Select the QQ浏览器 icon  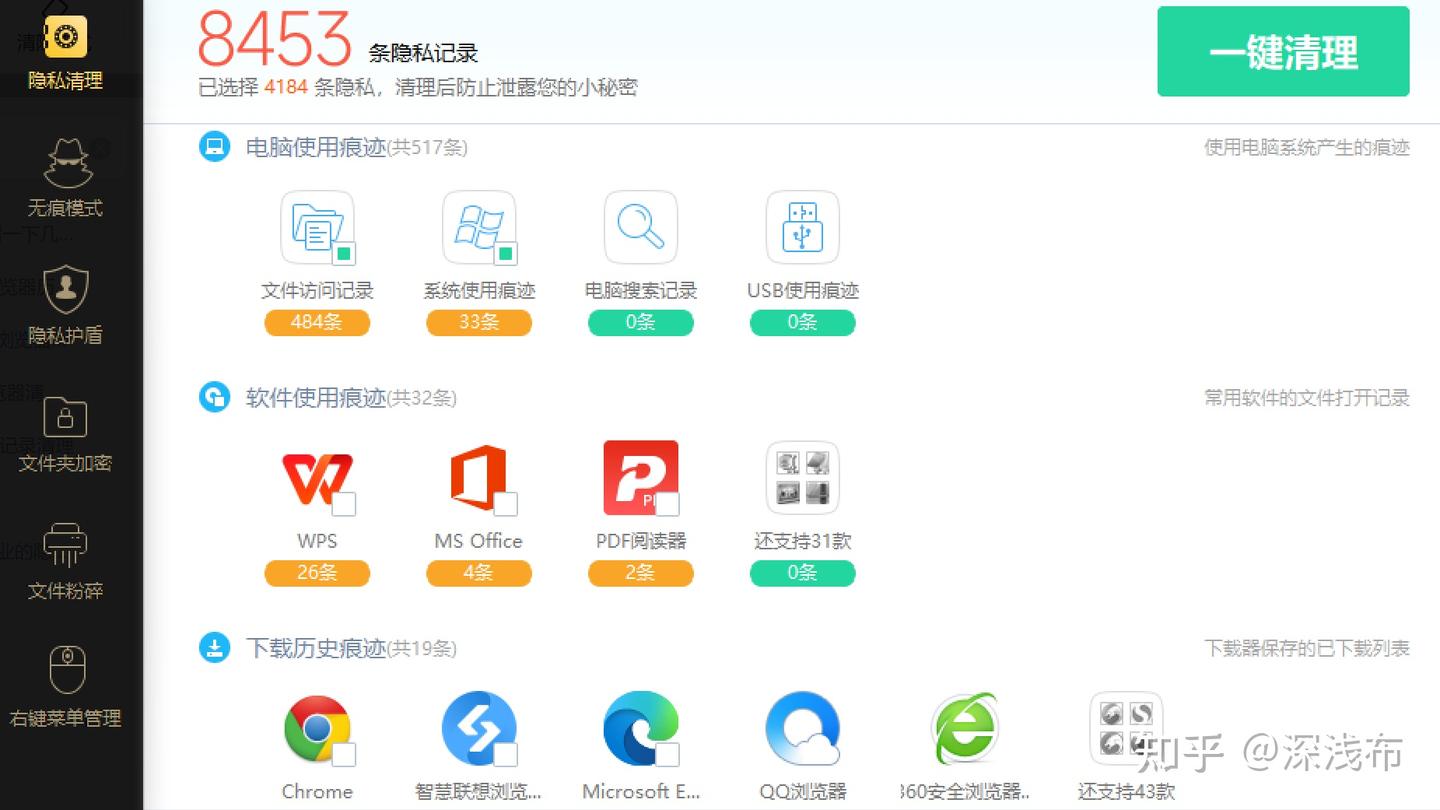coord(802,727)
